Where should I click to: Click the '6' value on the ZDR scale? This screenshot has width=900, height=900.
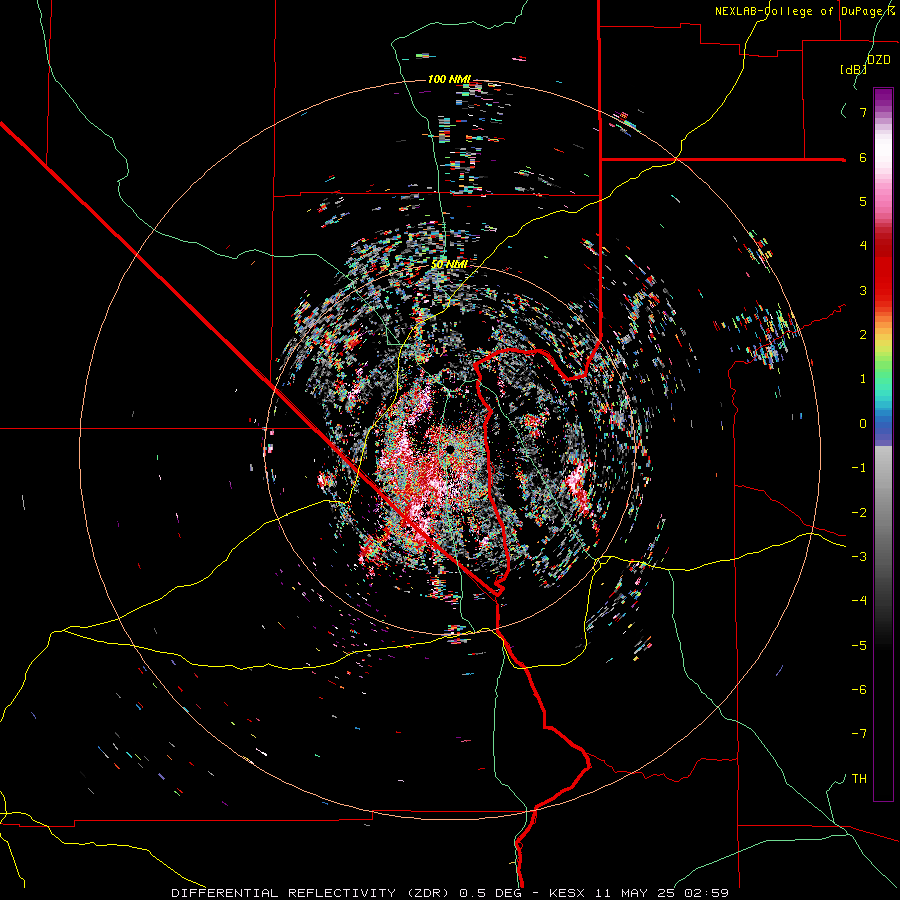(863, 157)
